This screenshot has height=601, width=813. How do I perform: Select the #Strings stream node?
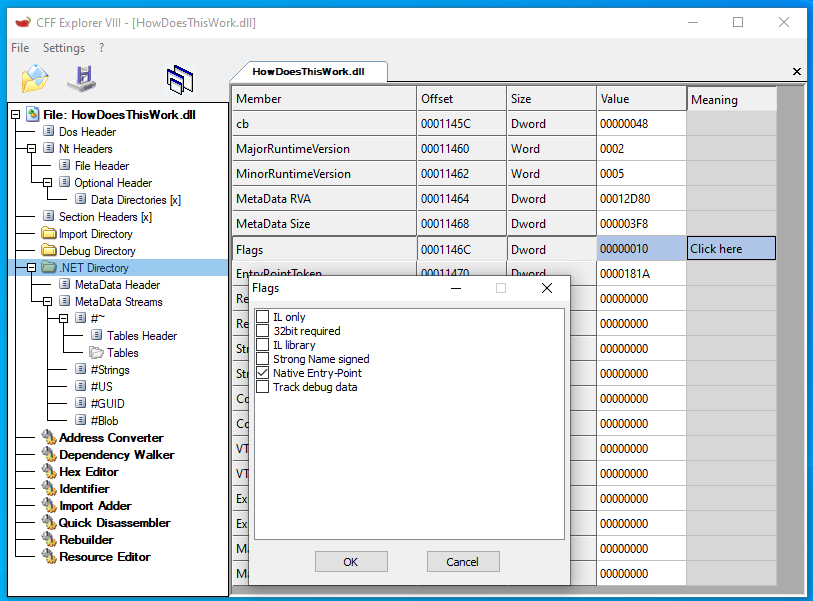110,370
